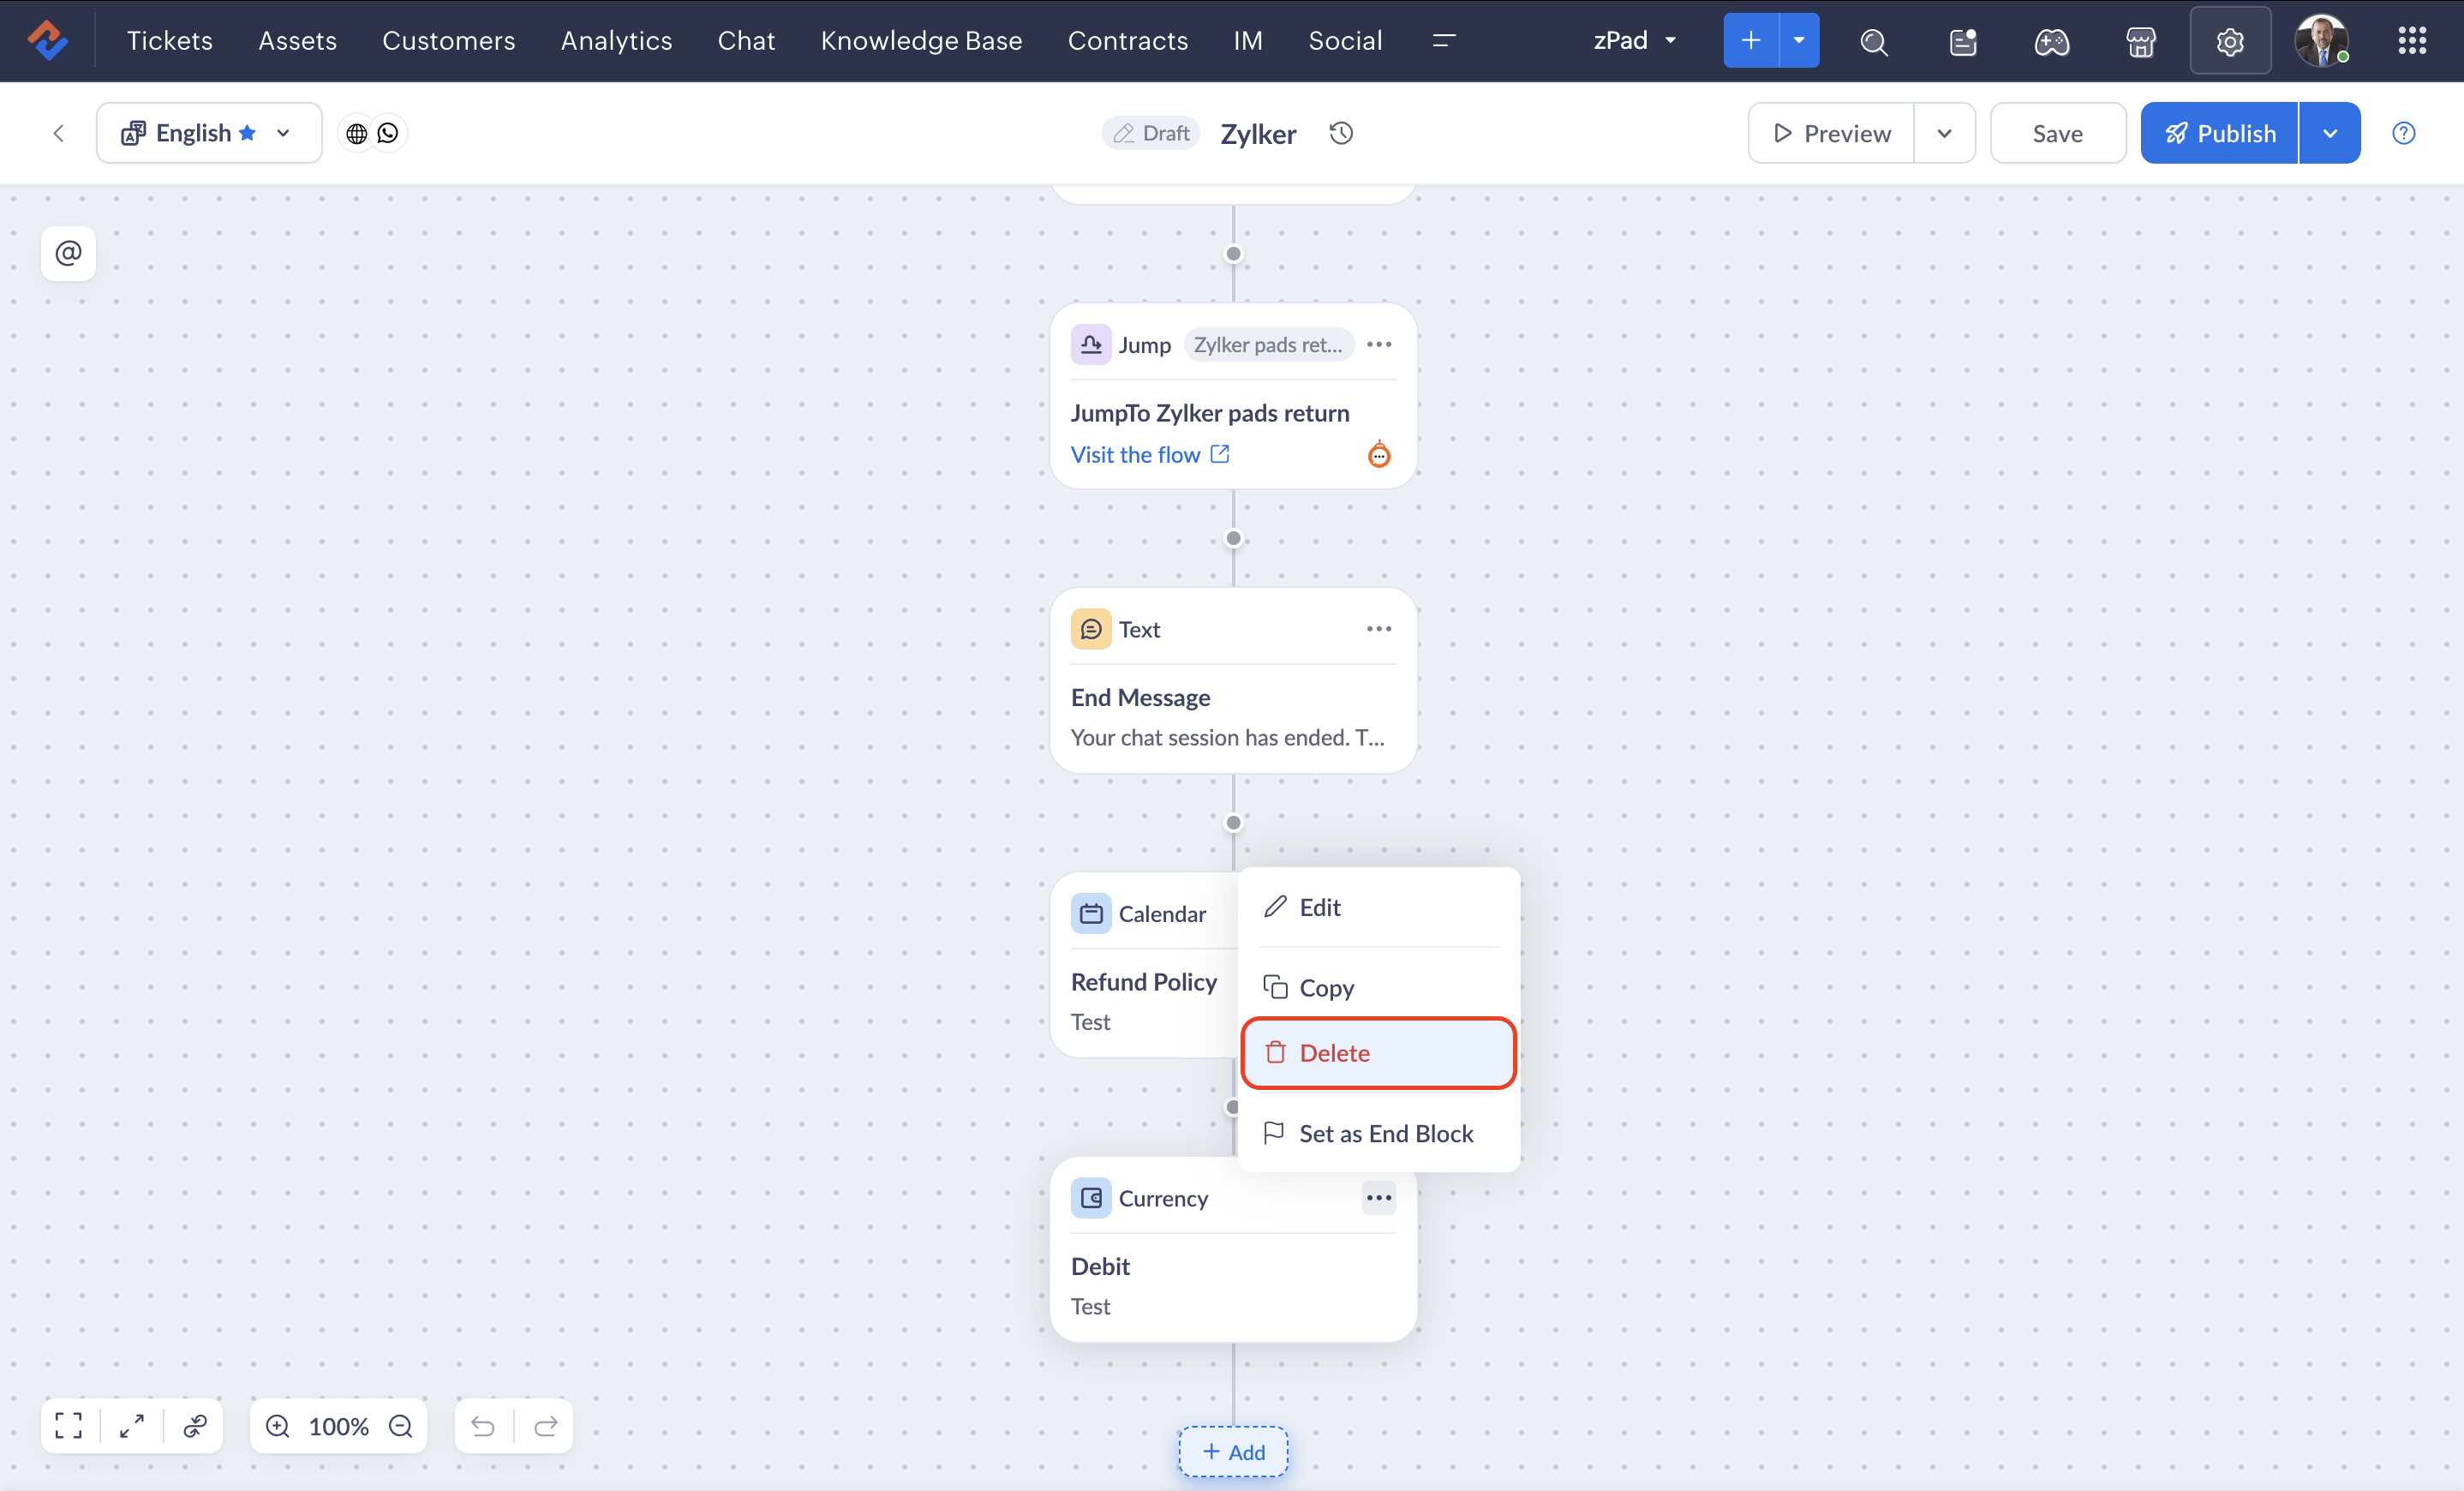Click the bot warning icon on the Jump block
This screenshot has height=1491, width=2464.
click(x=1378, y=455)
